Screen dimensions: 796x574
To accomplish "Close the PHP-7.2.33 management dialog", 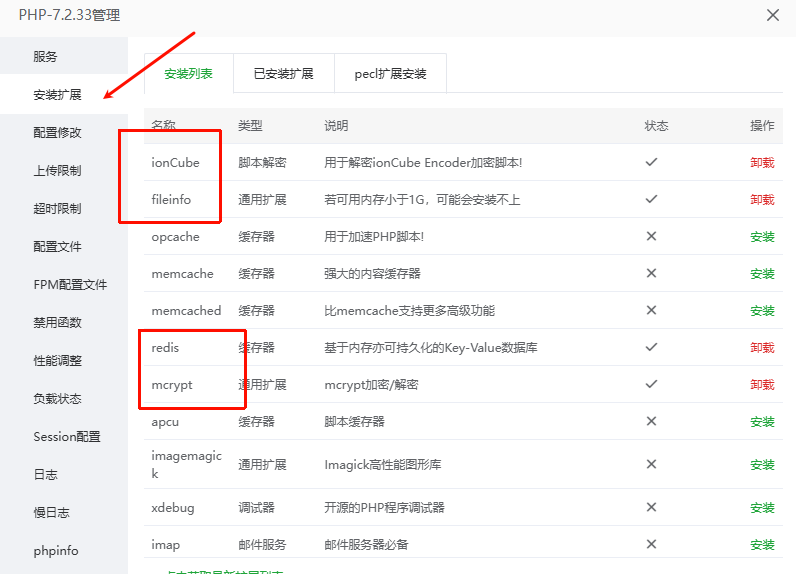I will (x=772, y=16).
